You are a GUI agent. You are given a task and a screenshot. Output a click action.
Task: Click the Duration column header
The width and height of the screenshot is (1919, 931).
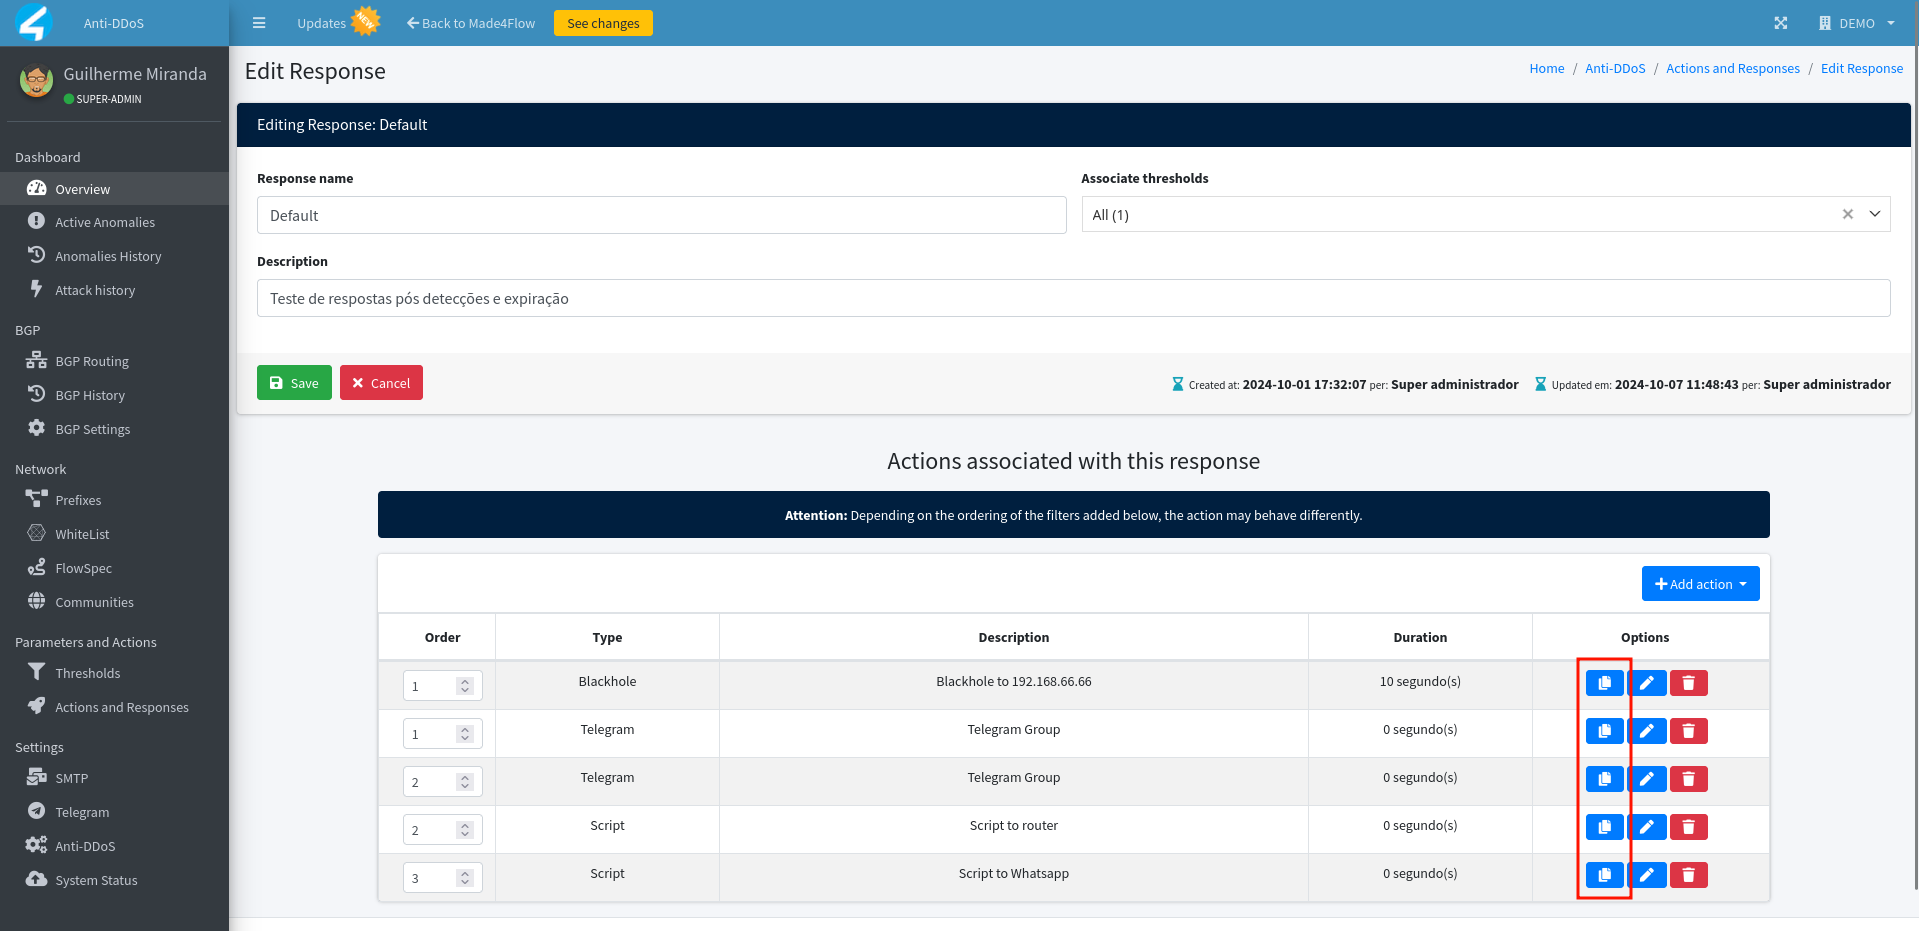(1420, 637)
